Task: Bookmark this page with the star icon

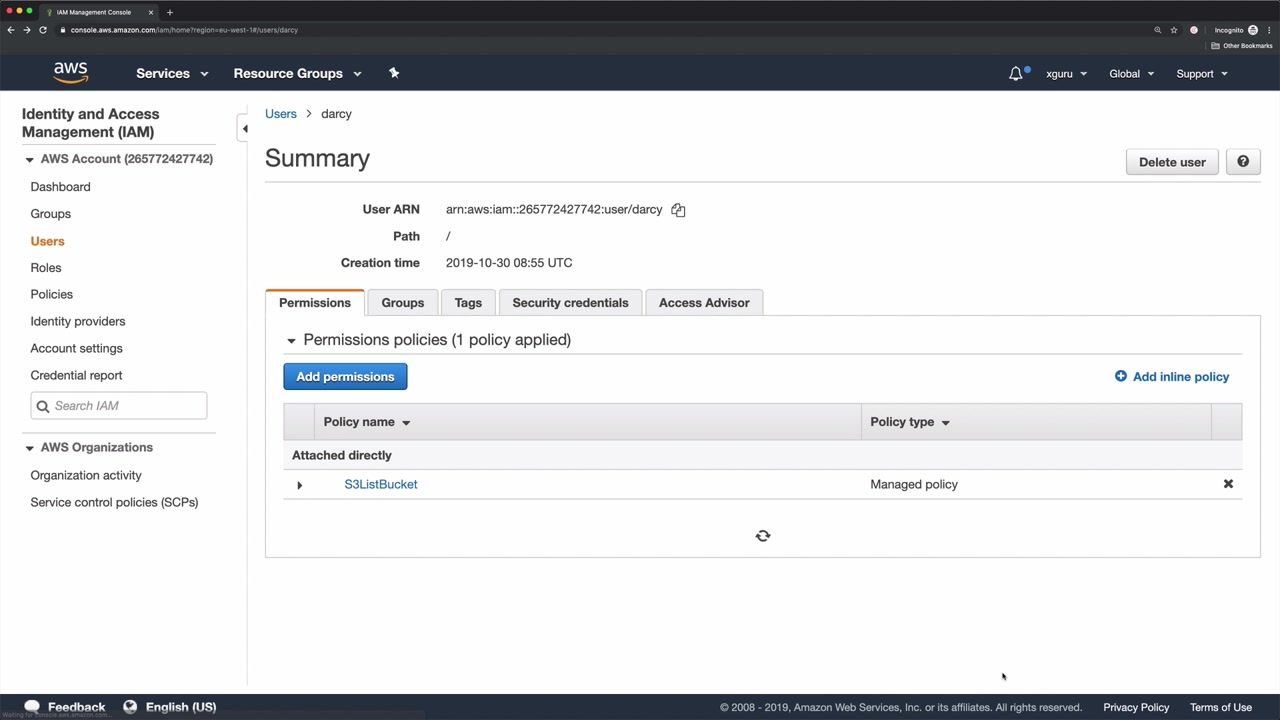Action: [x=1174, y=30]
